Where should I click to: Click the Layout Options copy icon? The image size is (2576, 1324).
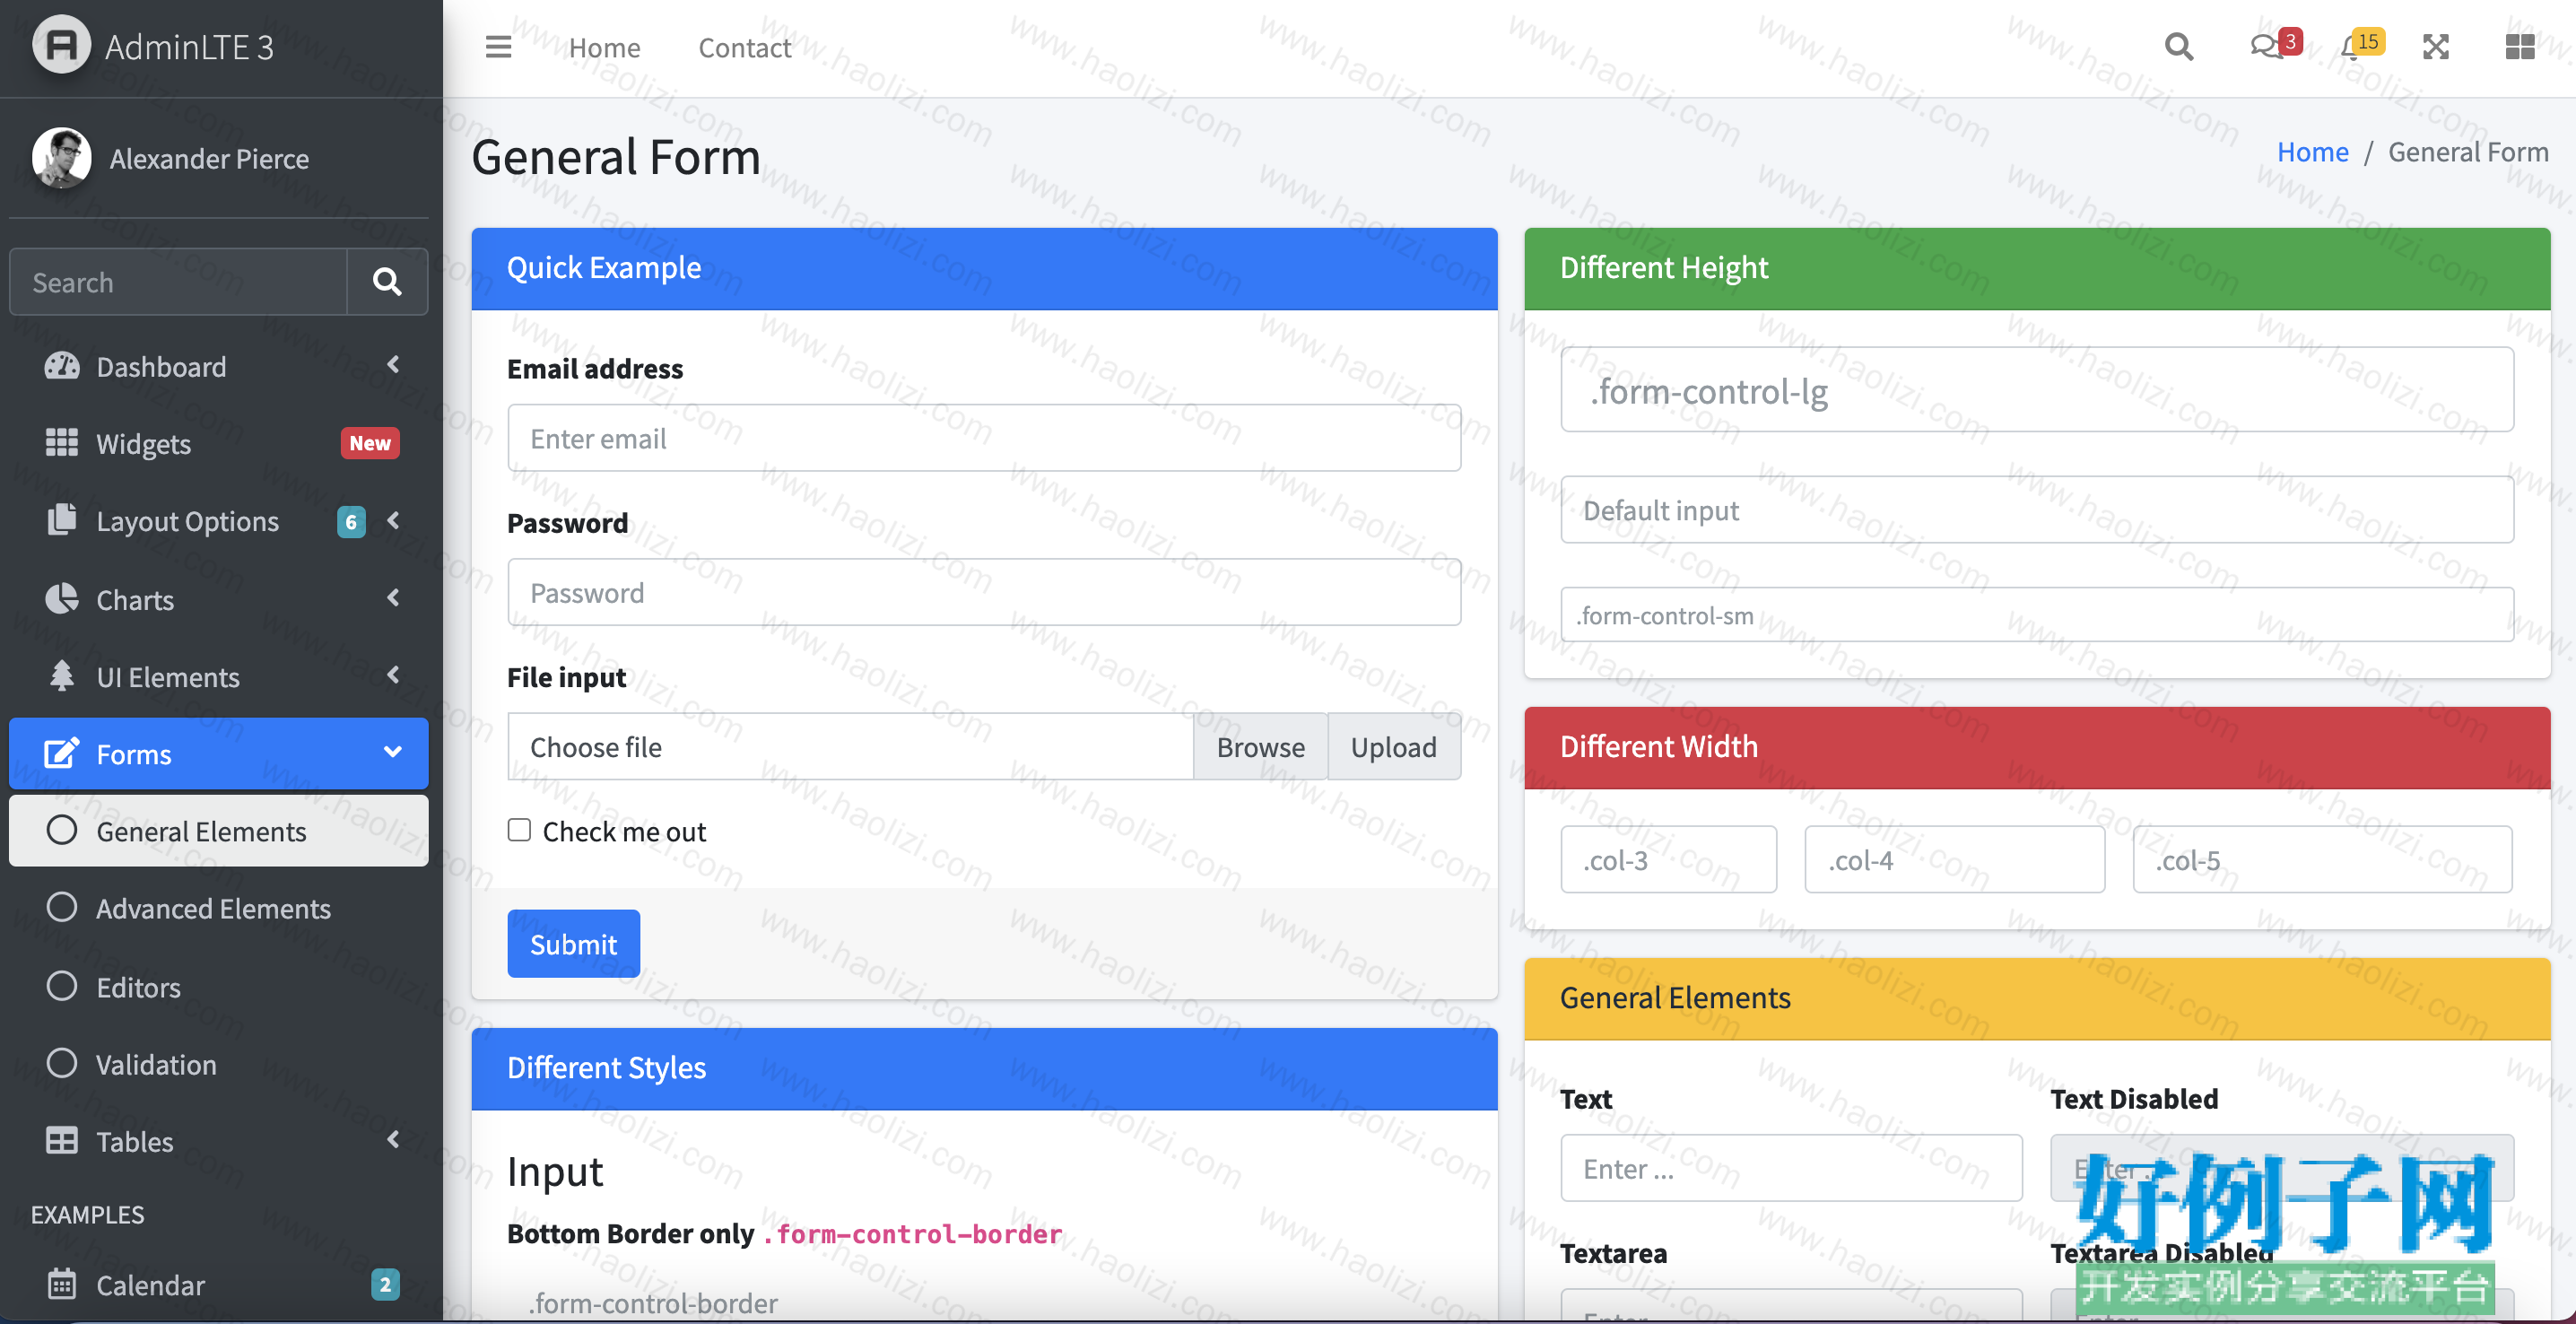pyautogui.click(x=62, y=520)
